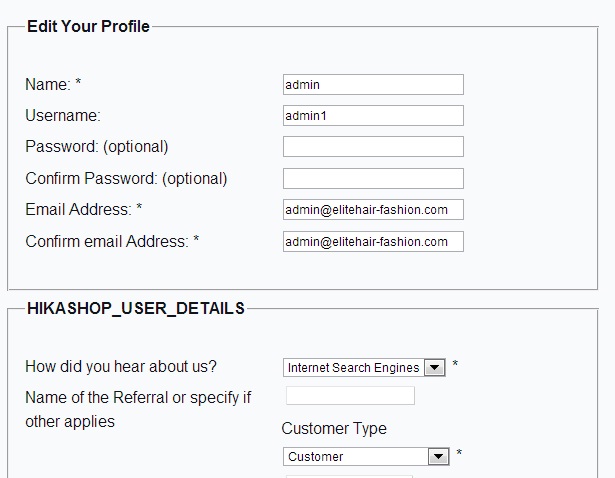Click the "Confirm email Address: *" label
This screenshot has width=615, height=478.
pyautogui.click(x=112, y=242)
